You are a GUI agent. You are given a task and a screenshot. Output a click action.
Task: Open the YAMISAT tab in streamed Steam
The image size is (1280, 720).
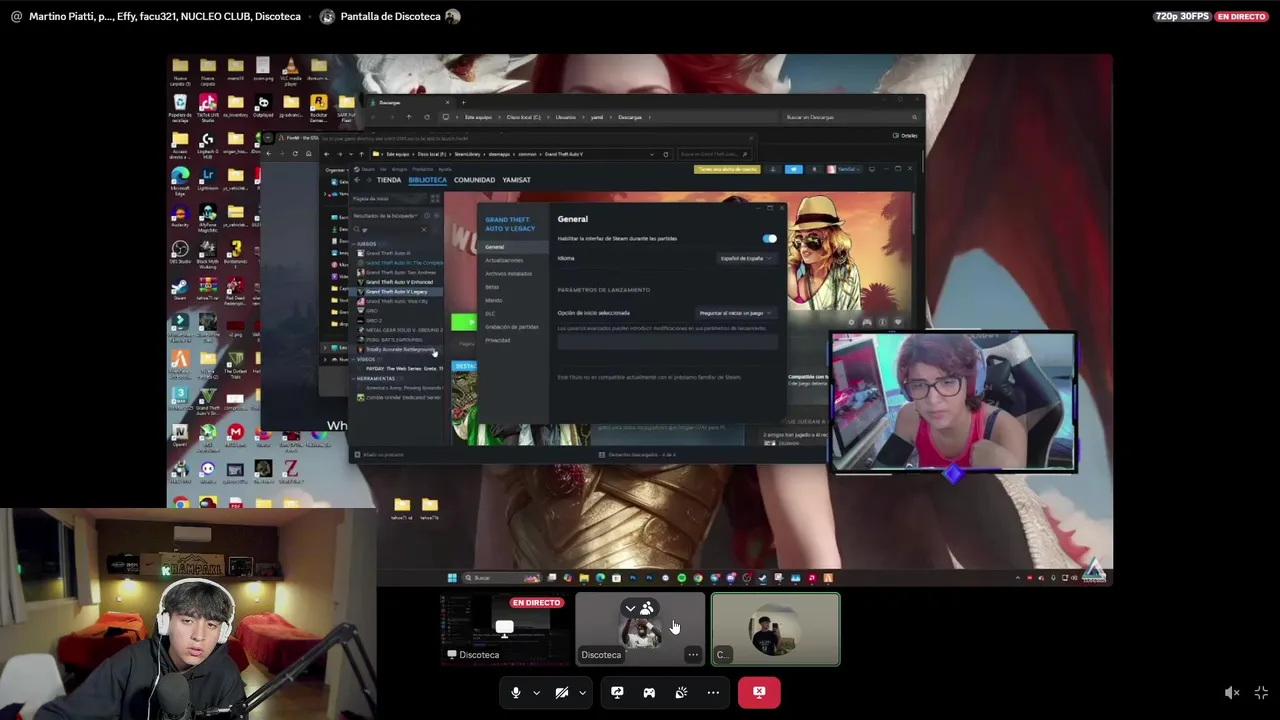pos(516,180)
